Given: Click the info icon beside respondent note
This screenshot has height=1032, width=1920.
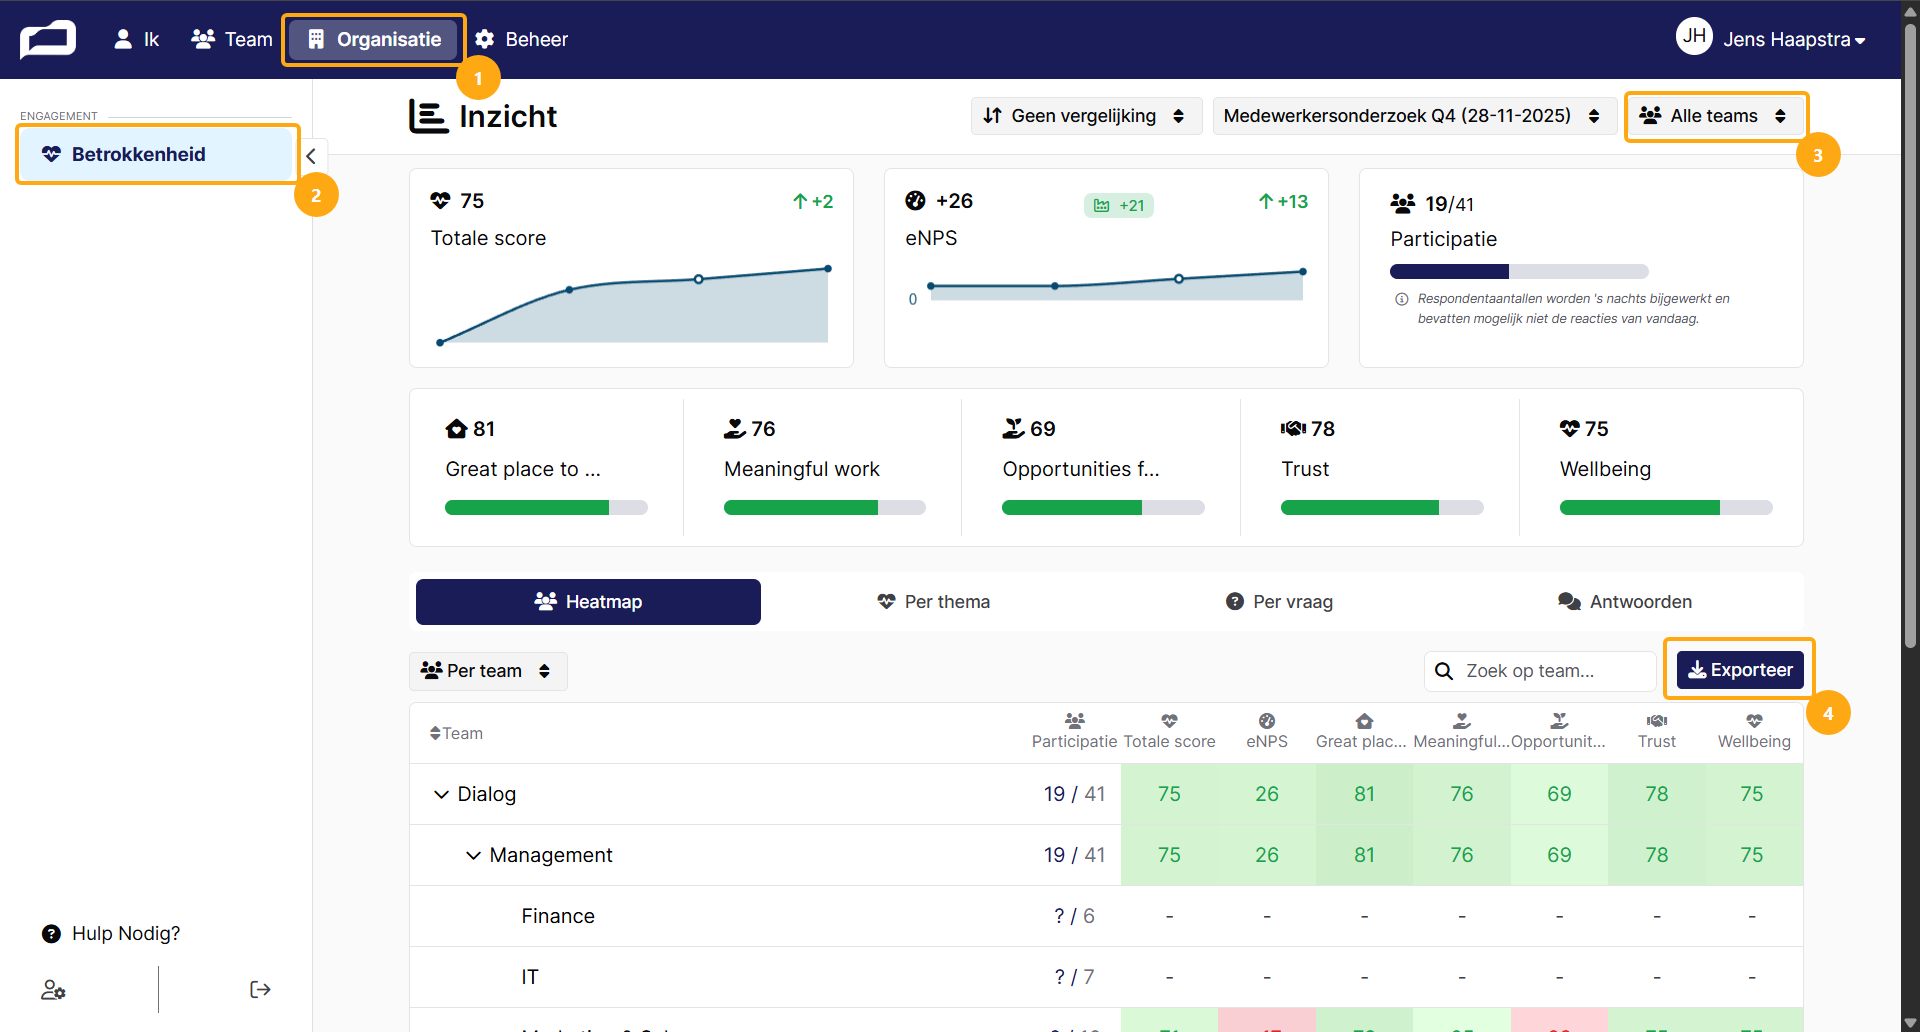Looking at the screenshot, I should coord(1401,299).
